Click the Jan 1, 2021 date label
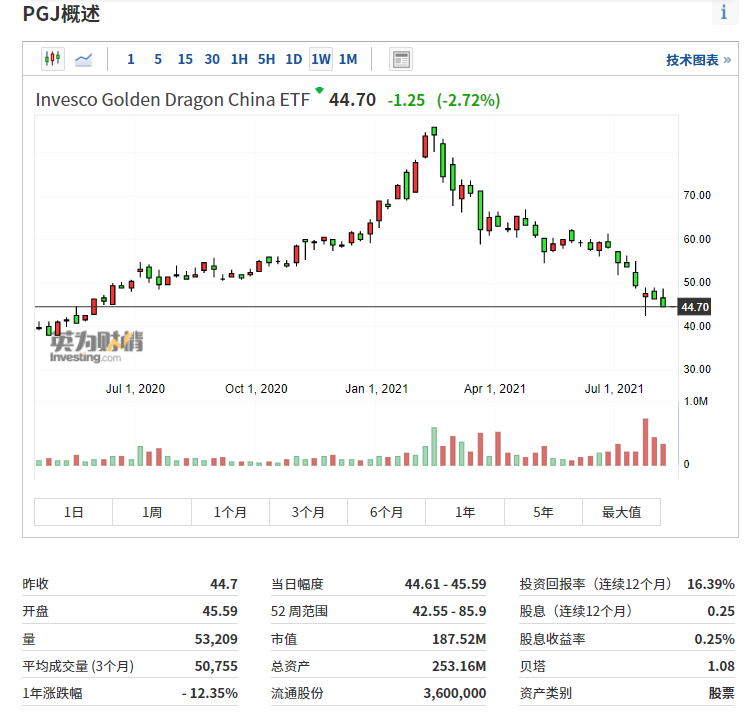Viewport: 753px width, 726px height. click(376, 388)
